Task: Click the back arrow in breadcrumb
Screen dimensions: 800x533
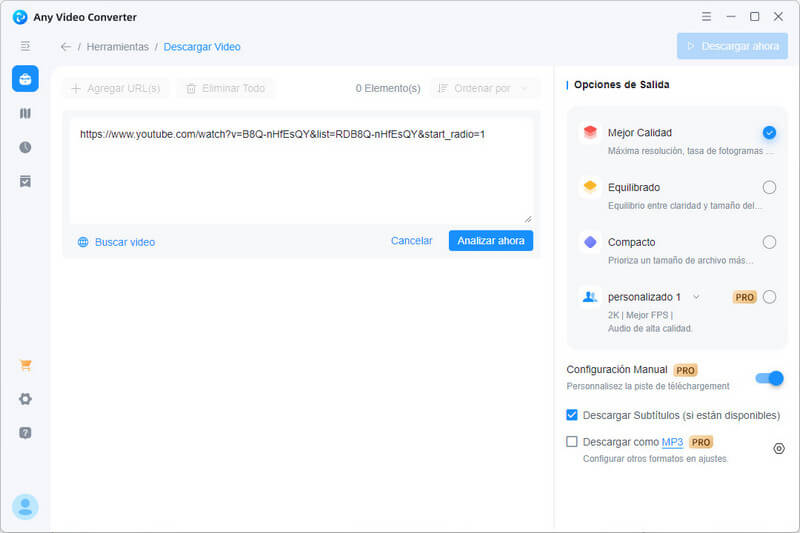Action: pos(66,47)
